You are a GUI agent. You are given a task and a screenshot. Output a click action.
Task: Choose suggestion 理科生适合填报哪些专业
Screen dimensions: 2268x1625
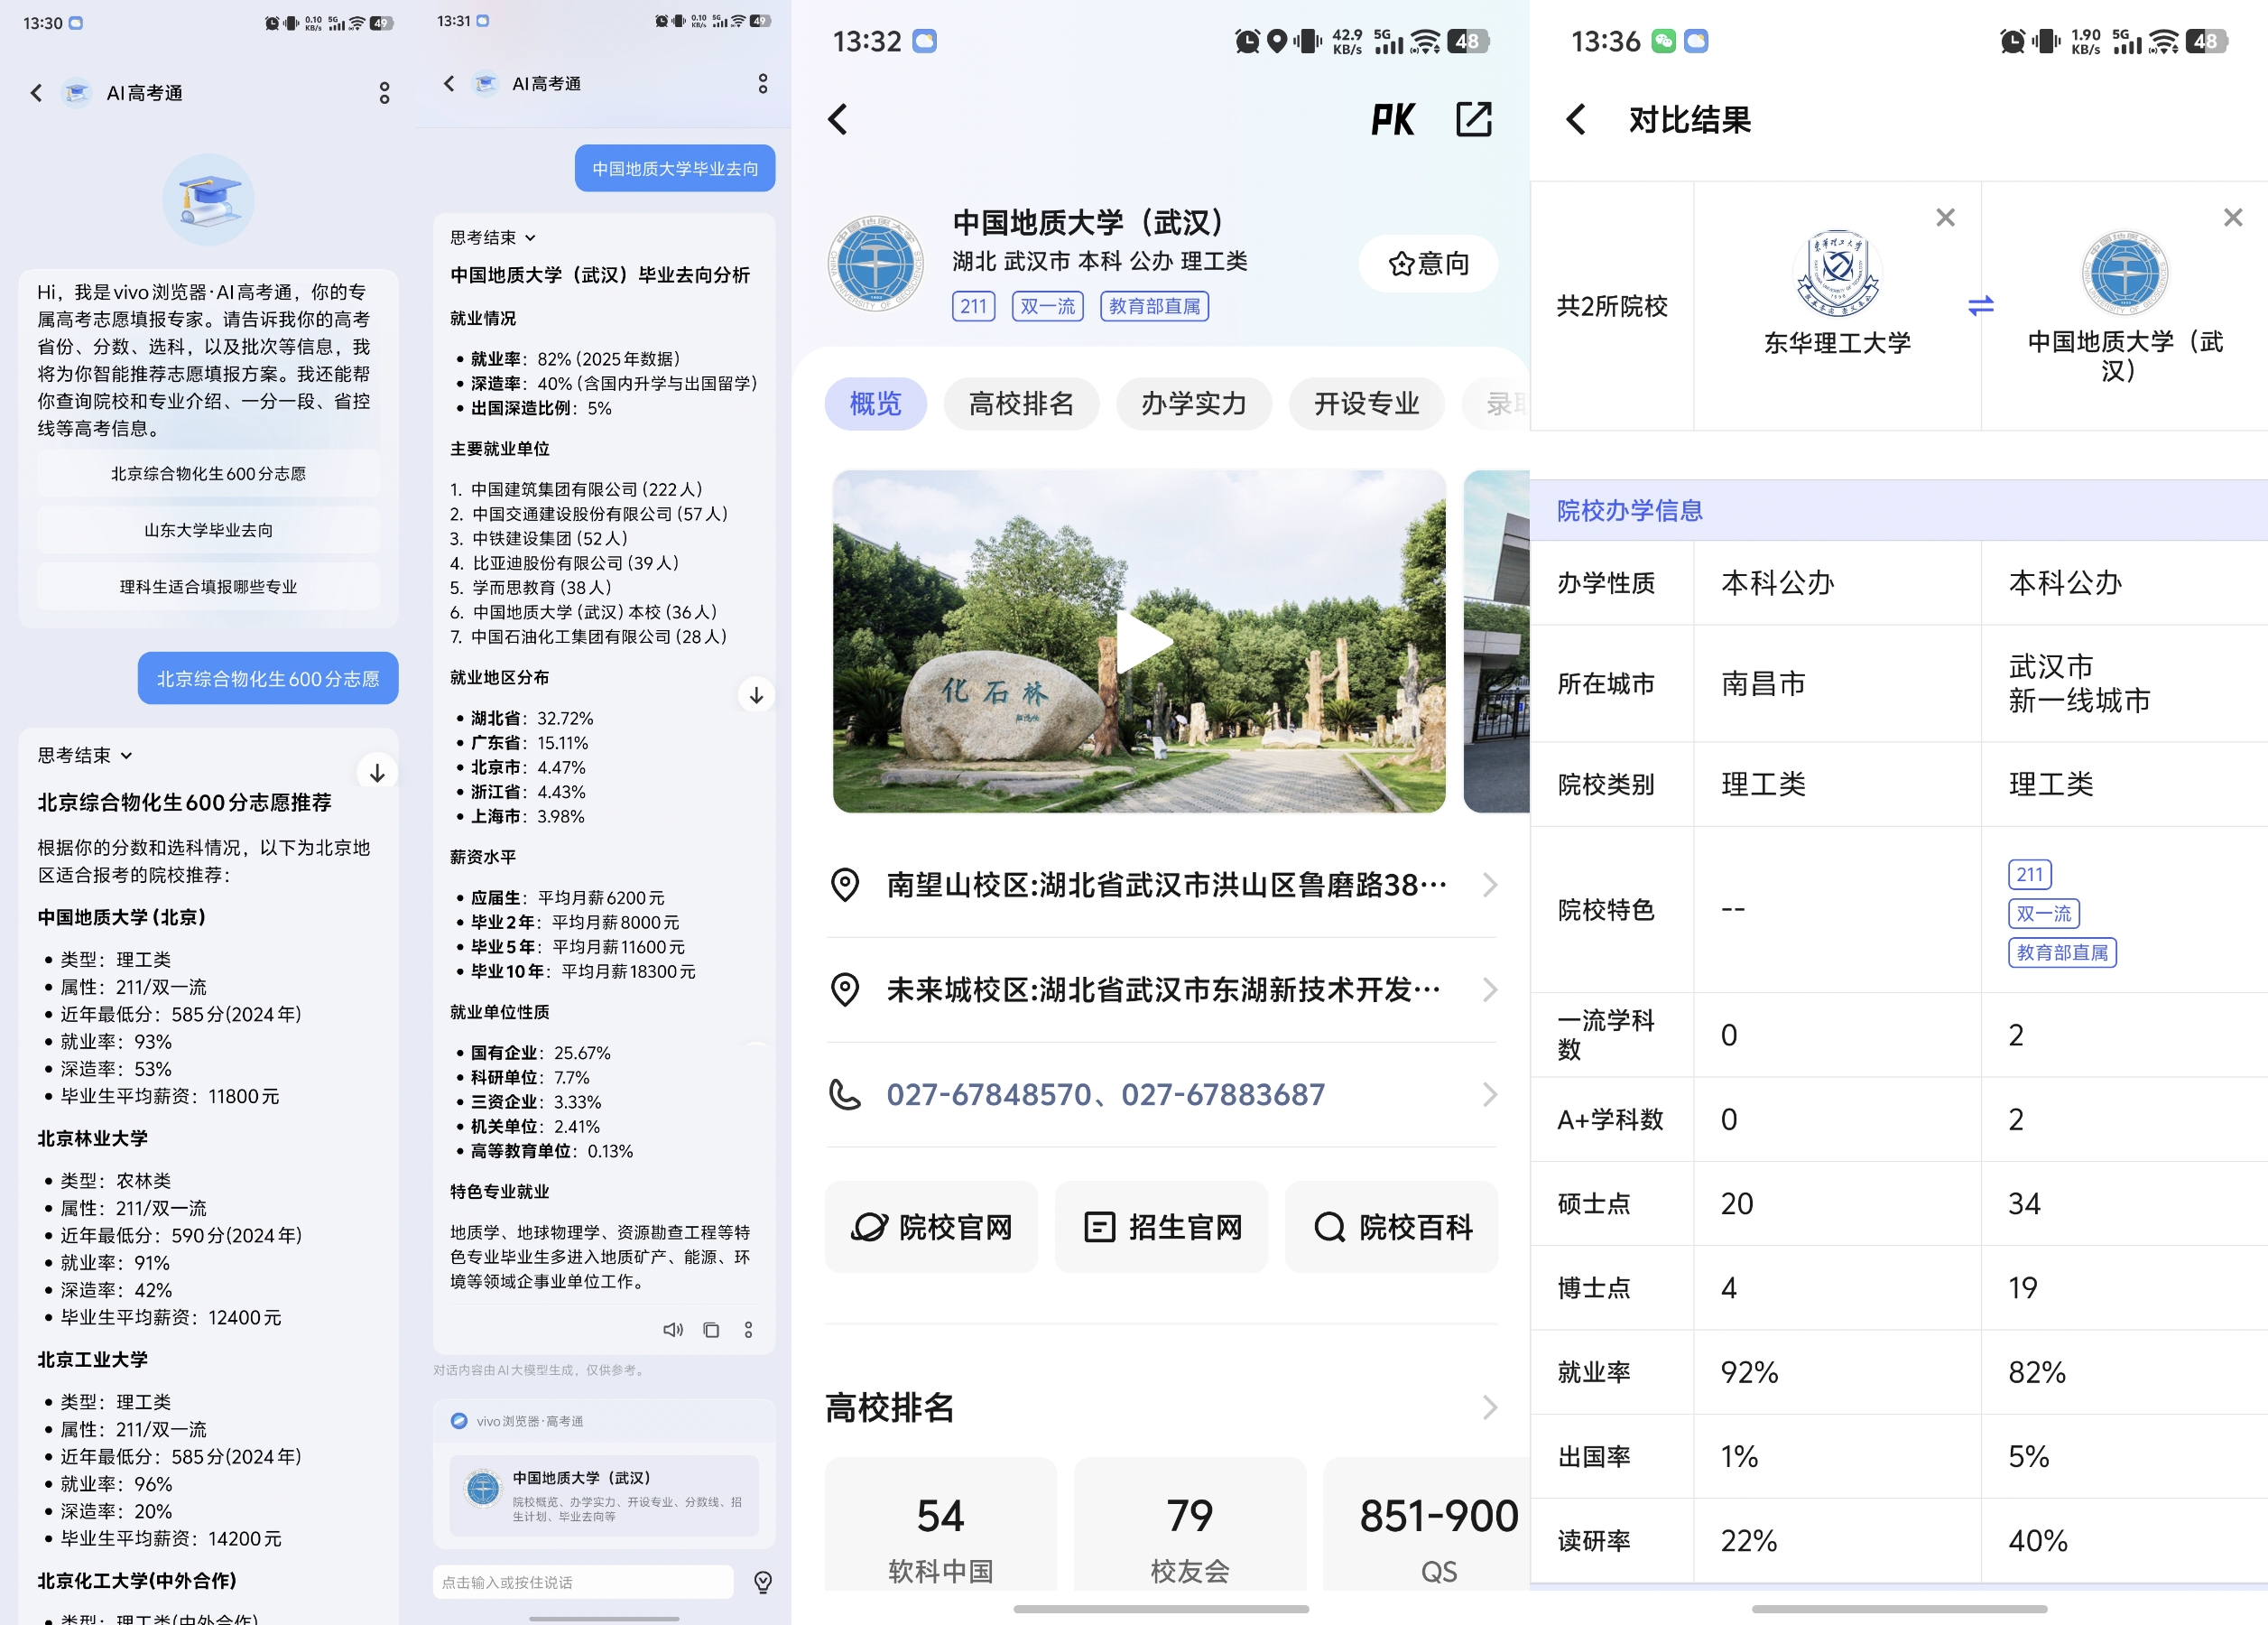click(208, 586)
